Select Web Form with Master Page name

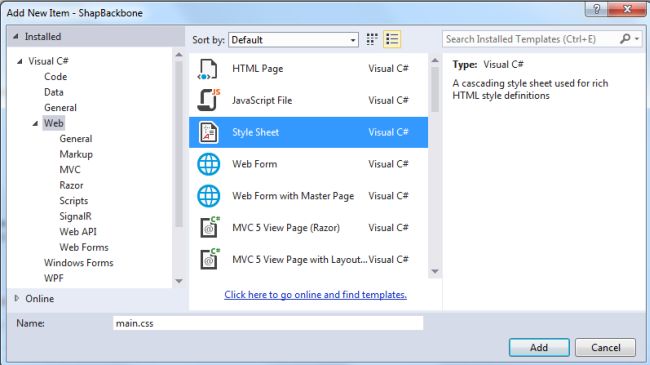click(293, 196)
